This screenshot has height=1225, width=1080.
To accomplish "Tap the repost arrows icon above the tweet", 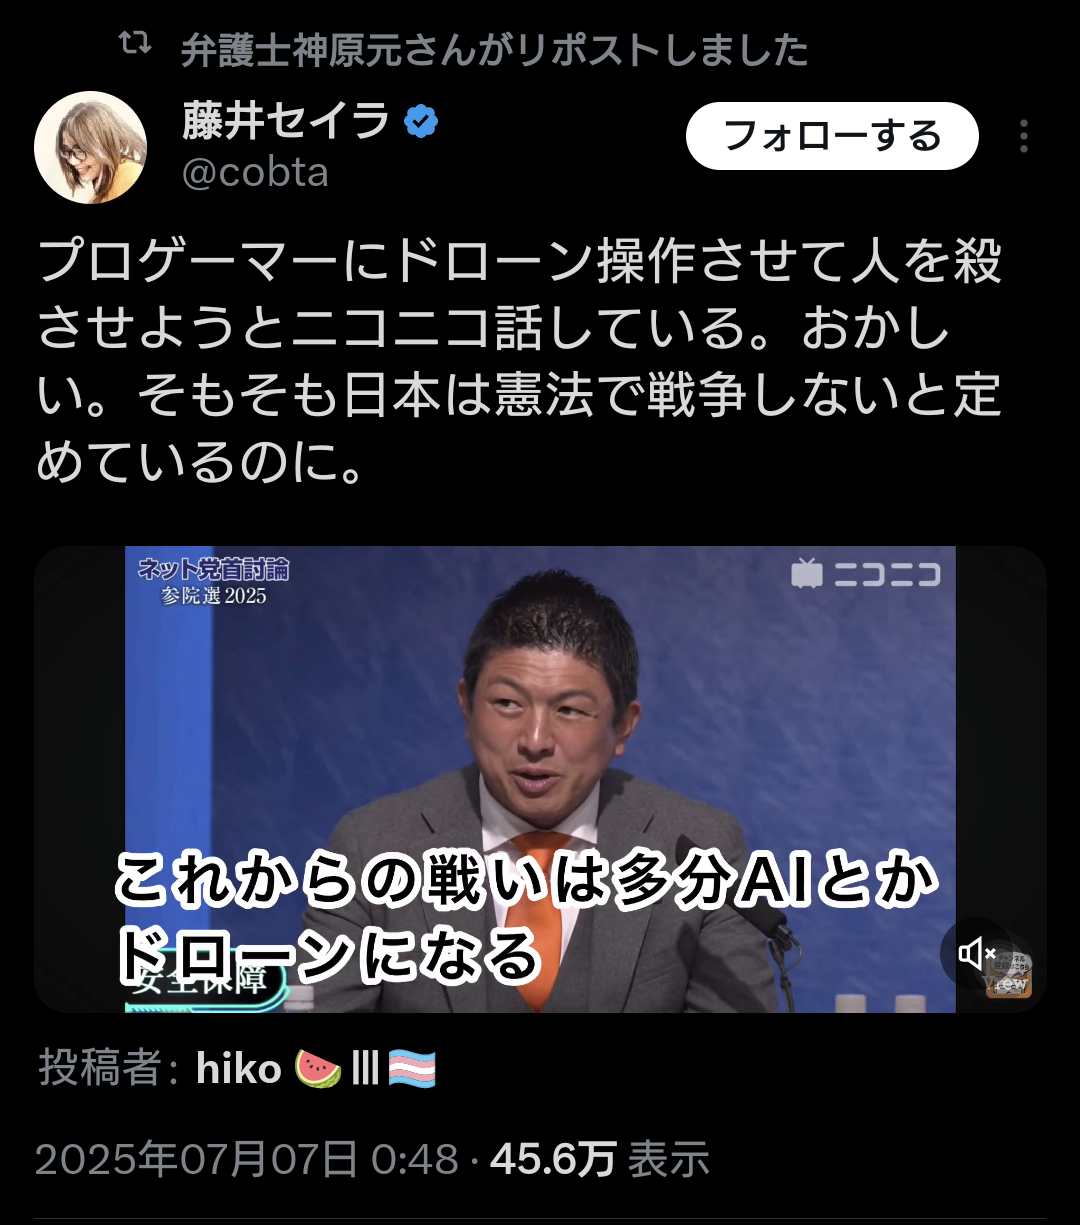I will click(x=134, y=44).
